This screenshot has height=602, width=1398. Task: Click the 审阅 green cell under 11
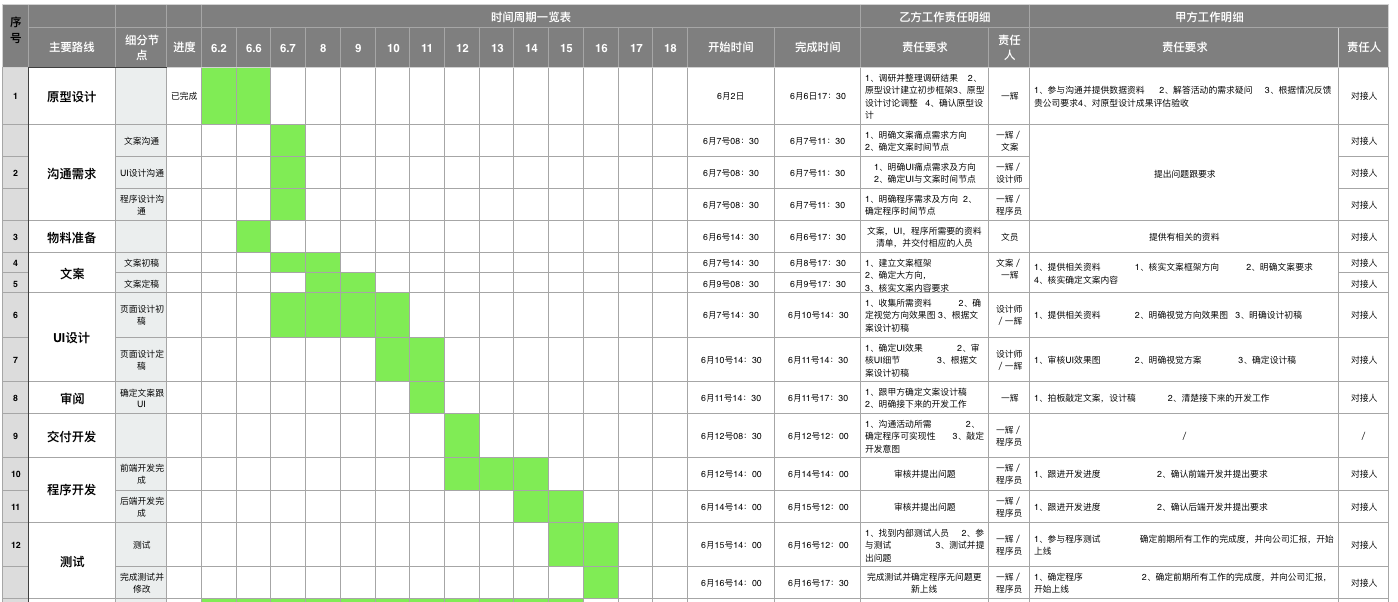point(427,397)
